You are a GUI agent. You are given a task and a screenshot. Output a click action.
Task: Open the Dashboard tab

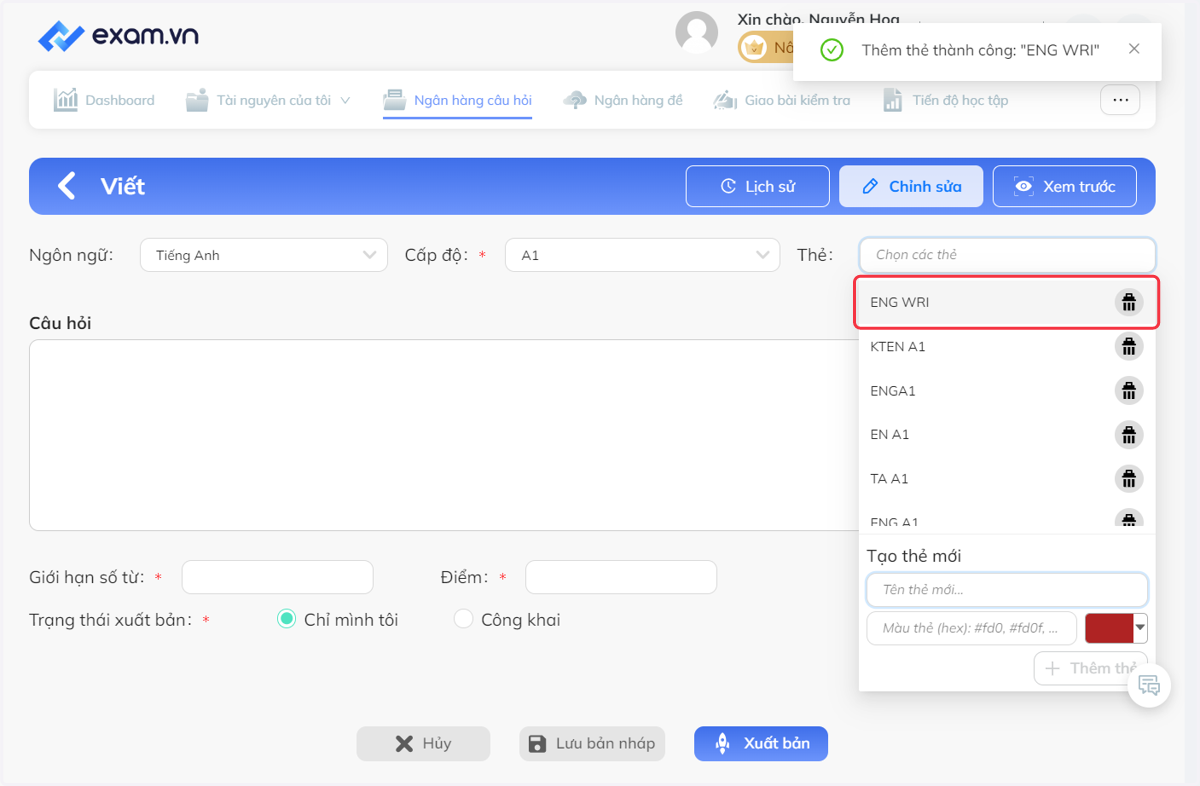pyautogui.click(x=104, y=100)
